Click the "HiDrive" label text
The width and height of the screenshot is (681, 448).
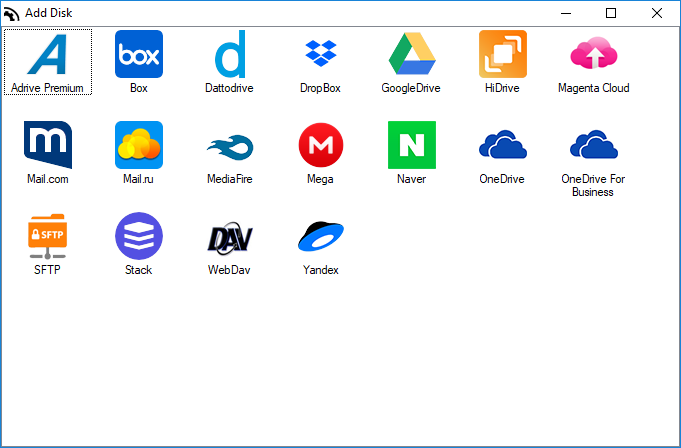click(x=502, y=88)
